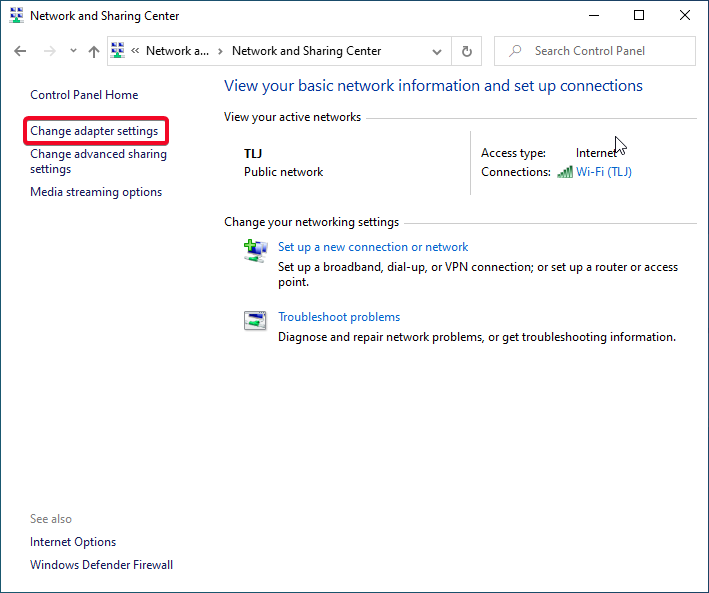Open the Recent locations dropdown arrow

click(73, 51)
